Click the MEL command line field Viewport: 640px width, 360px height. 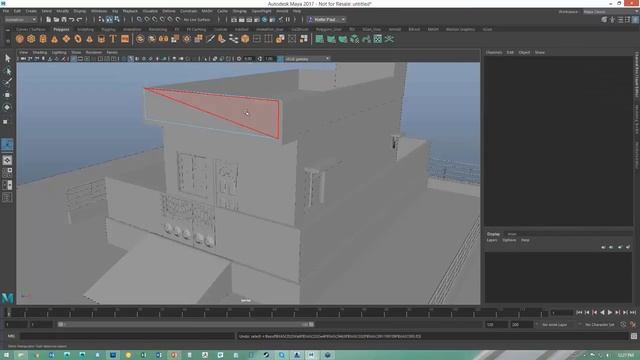pyautogui.click(x=127, y=336)
